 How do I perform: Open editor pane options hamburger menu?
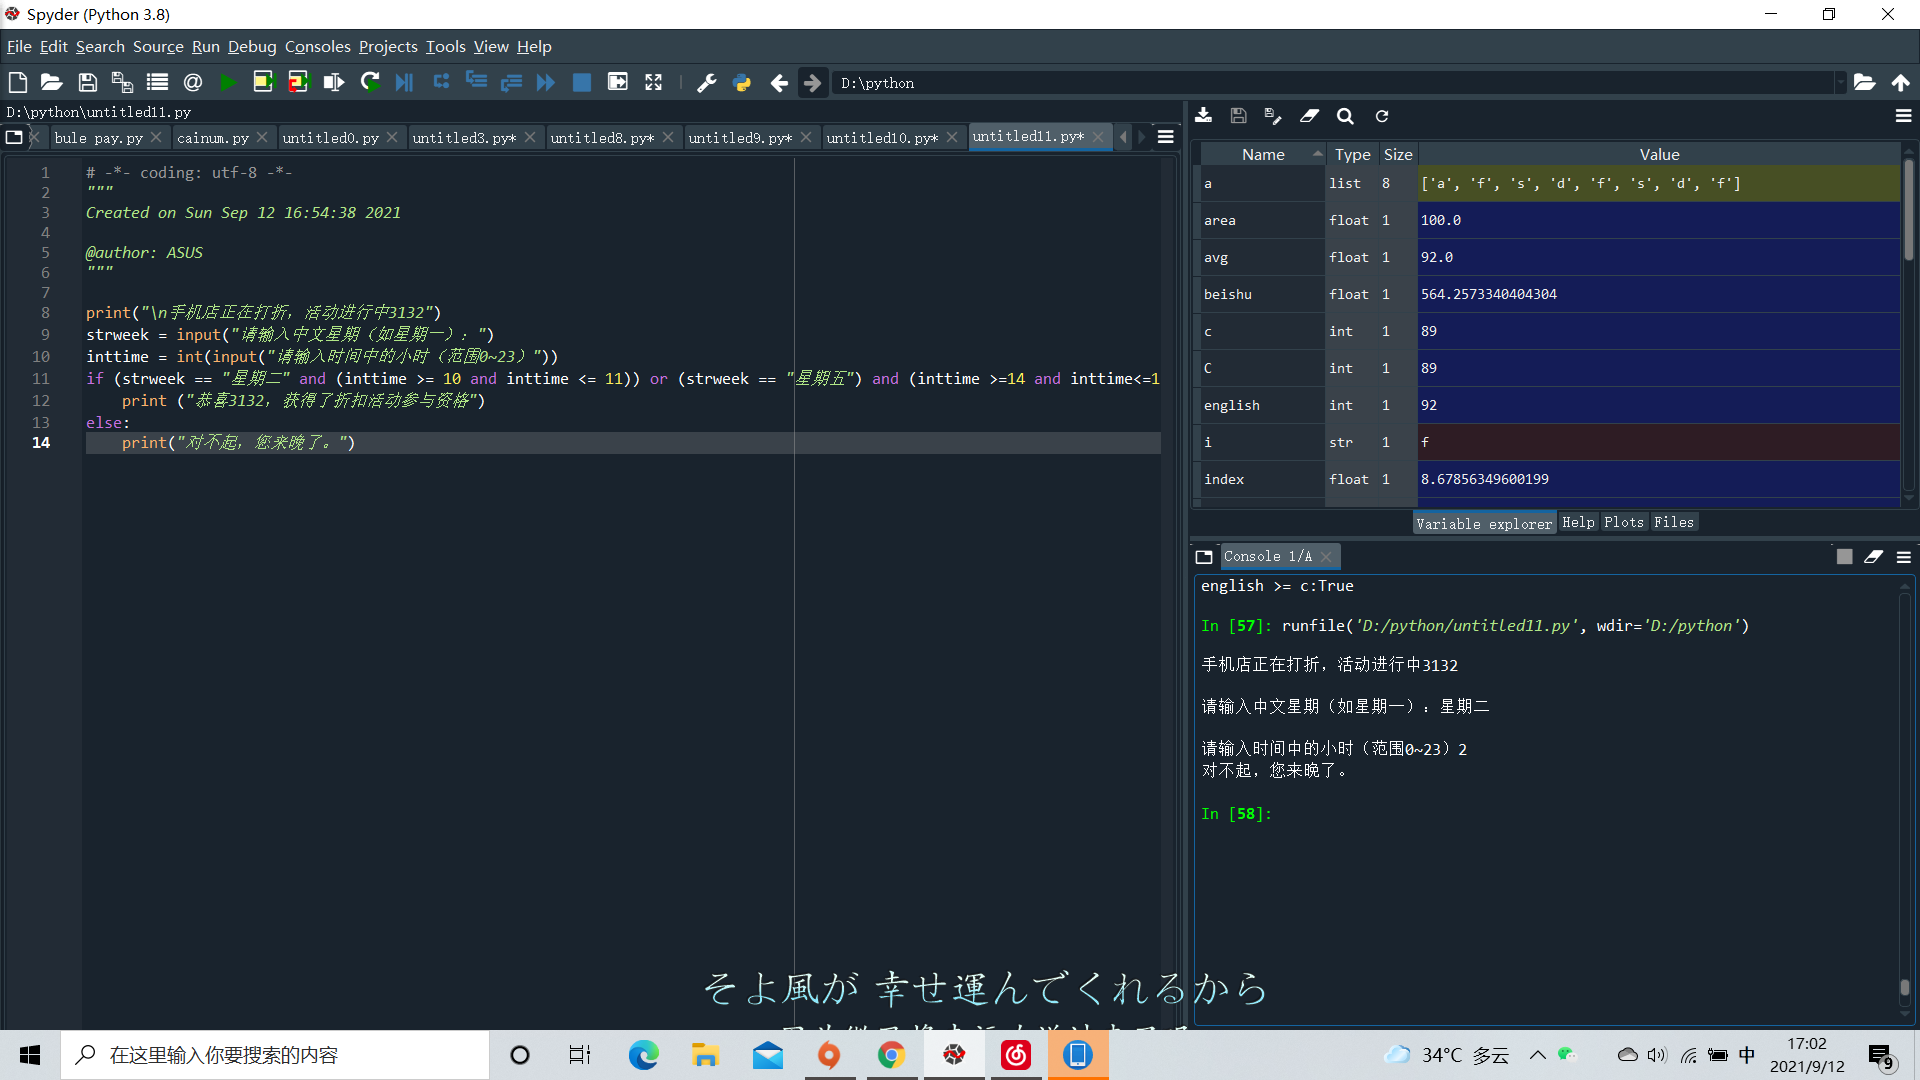[x=1166, y=137]
